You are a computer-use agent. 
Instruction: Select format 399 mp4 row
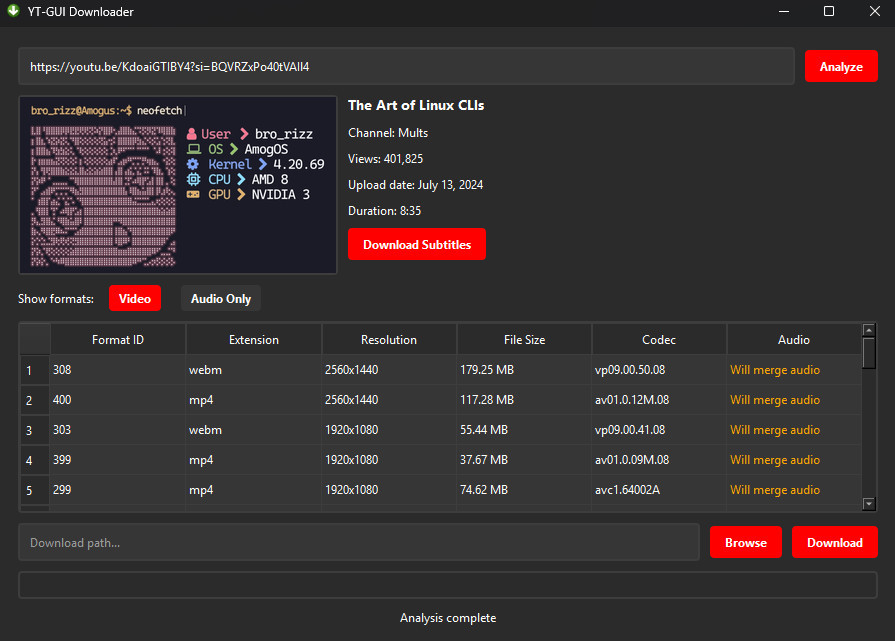tap(441, 460)
